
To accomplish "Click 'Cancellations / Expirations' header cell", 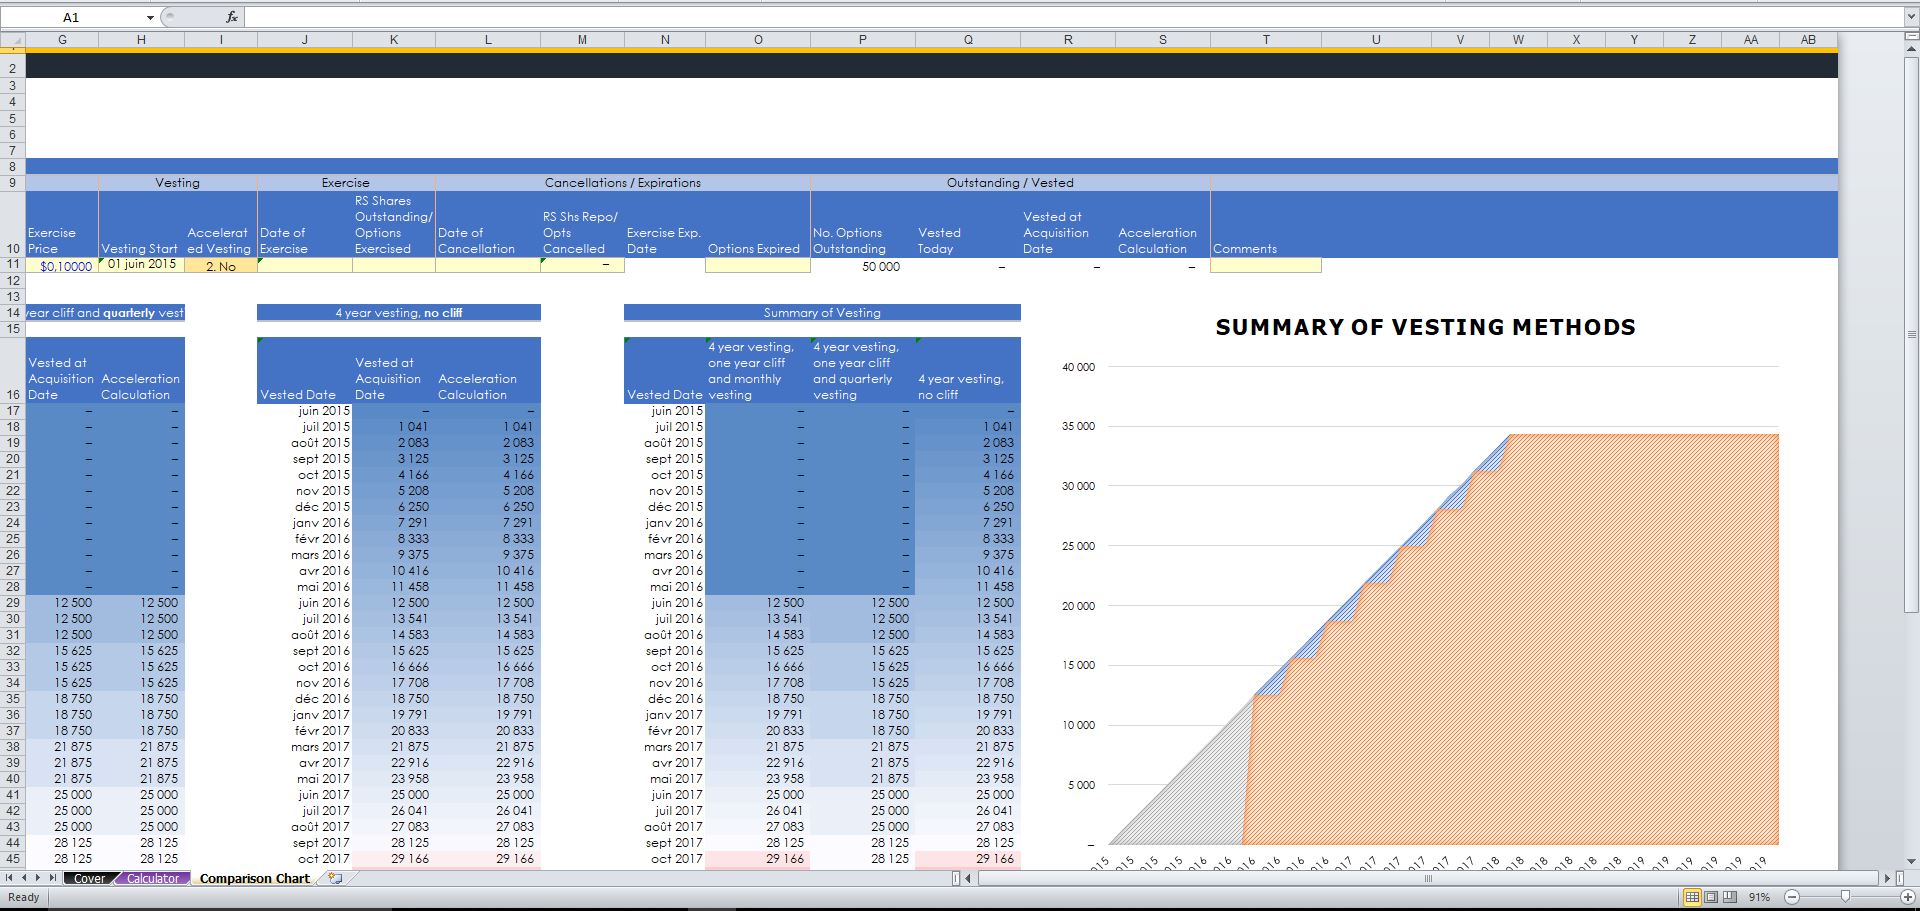I will pos(623,183).
